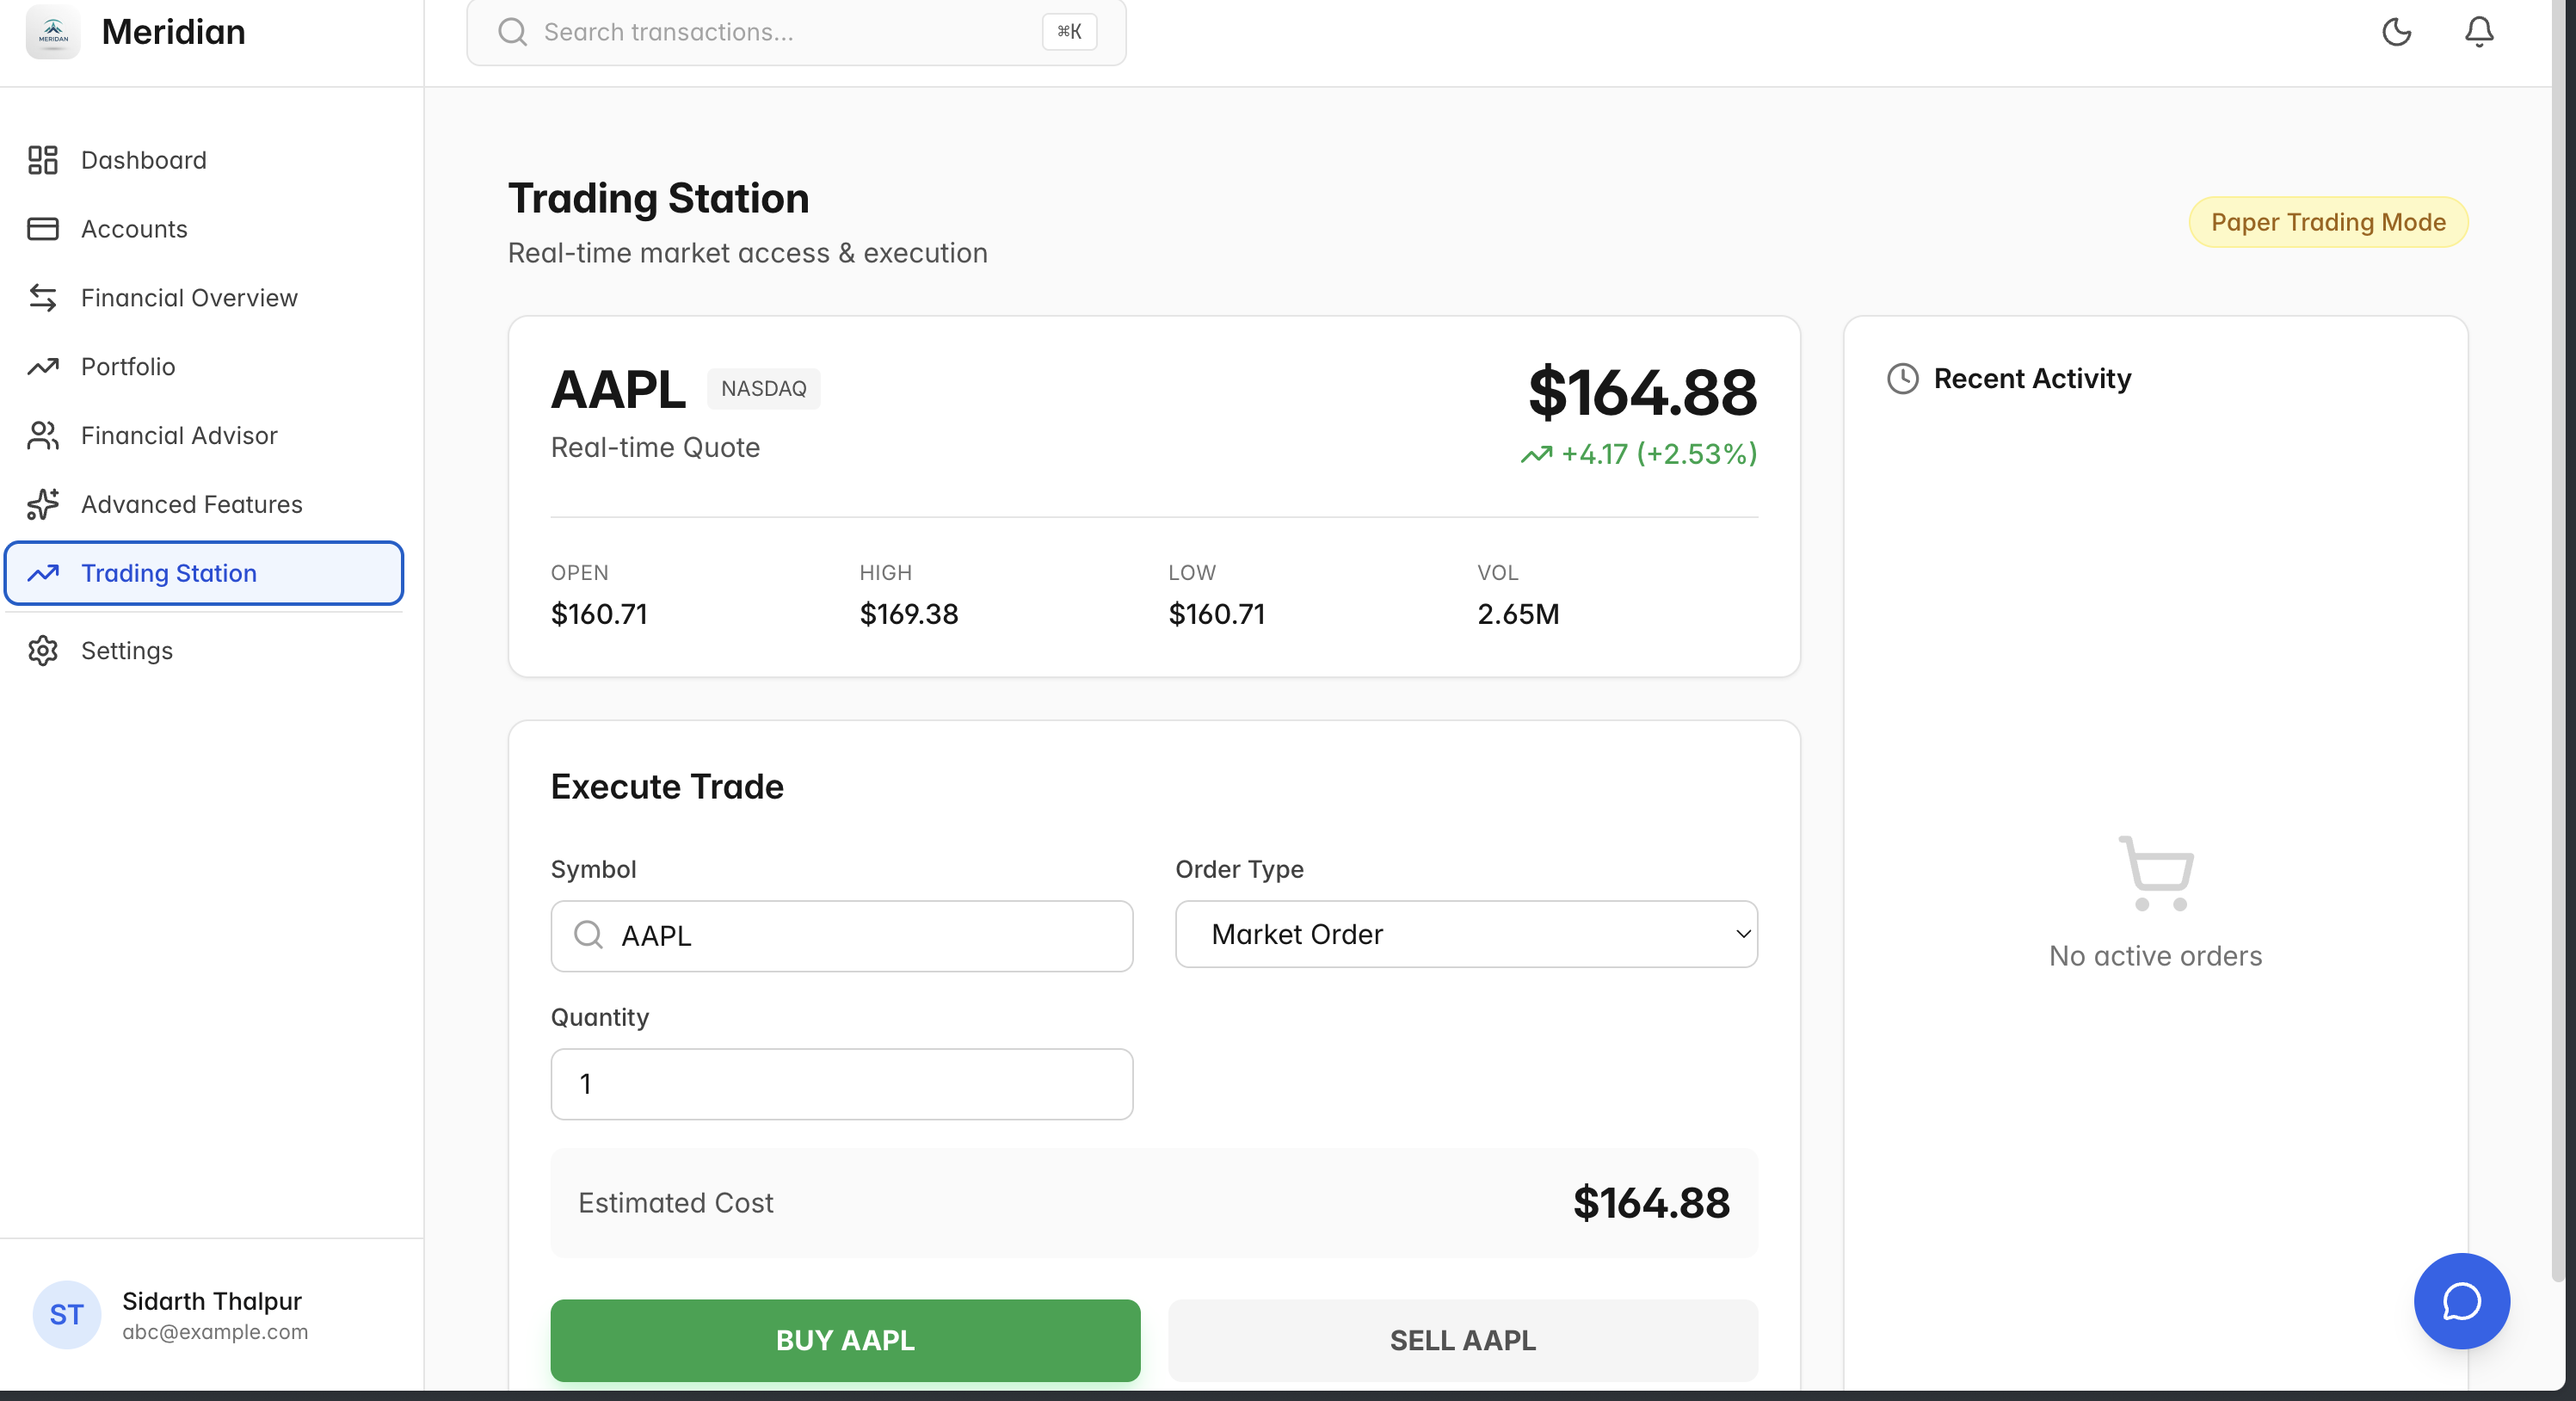Click the Accounts card icon
The height and width of the screenshot is (1401, 2576).
click(43, 229)
